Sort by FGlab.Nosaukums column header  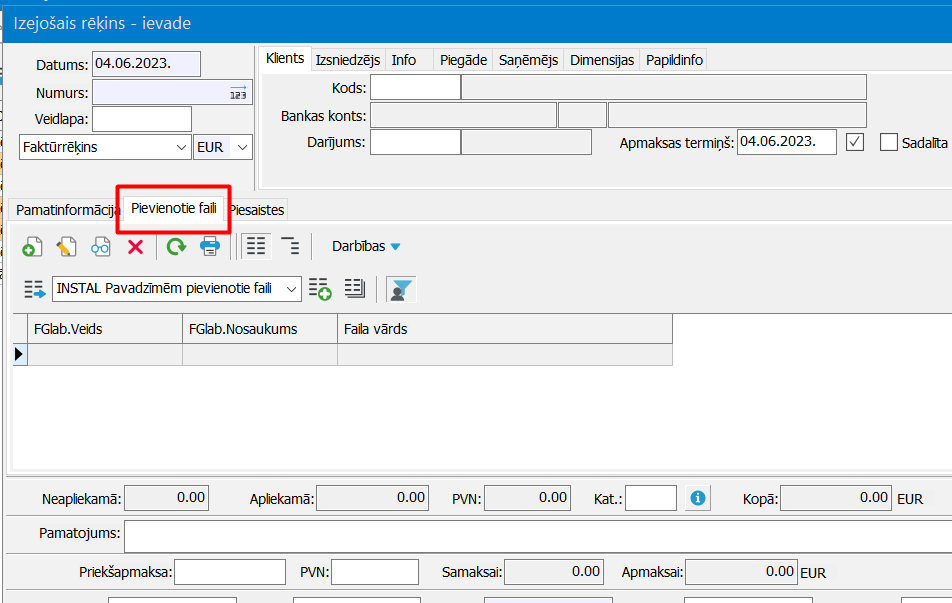coord(260,329)
